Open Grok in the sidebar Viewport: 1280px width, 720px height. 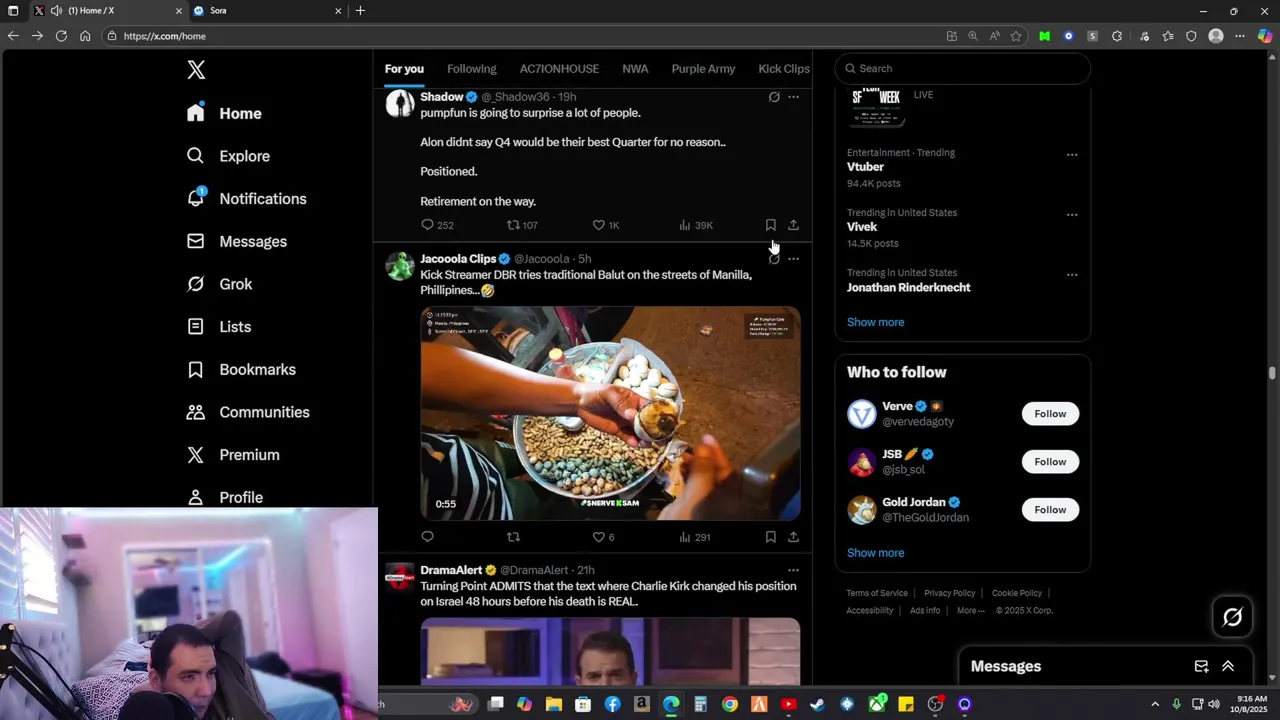(x=219, y=284)
